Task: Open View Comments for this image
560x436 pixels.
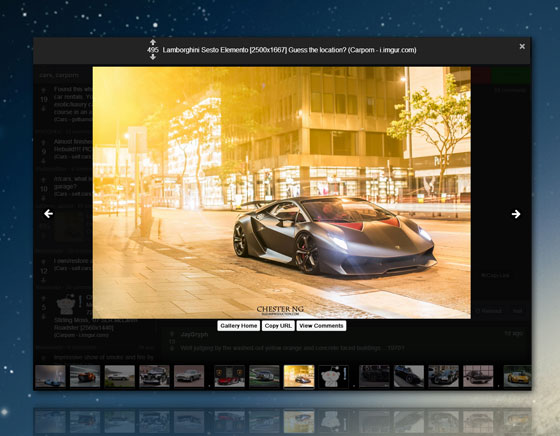Action: (x=321, y=326)
